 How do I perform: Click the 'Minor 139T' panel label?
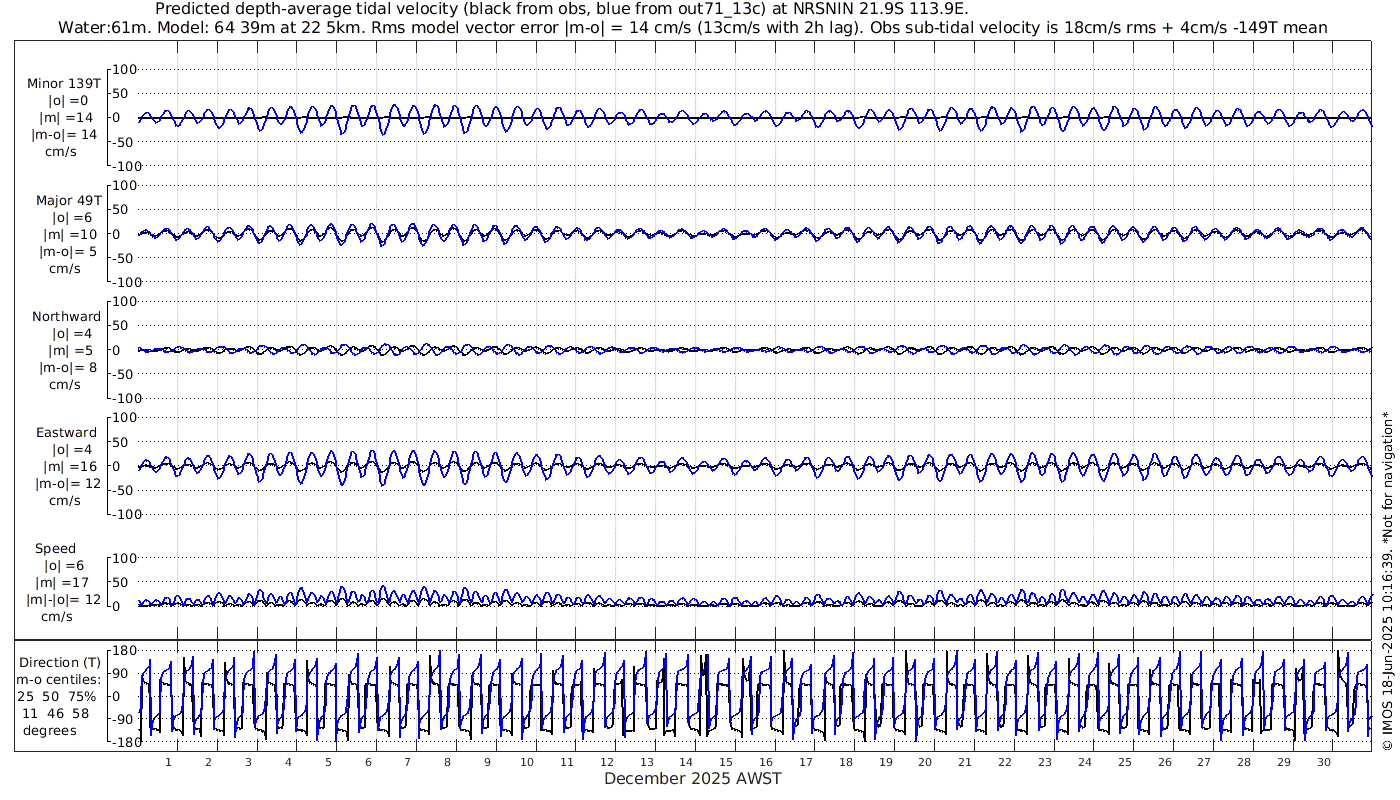pyautogui.click(x=65, y=84)
